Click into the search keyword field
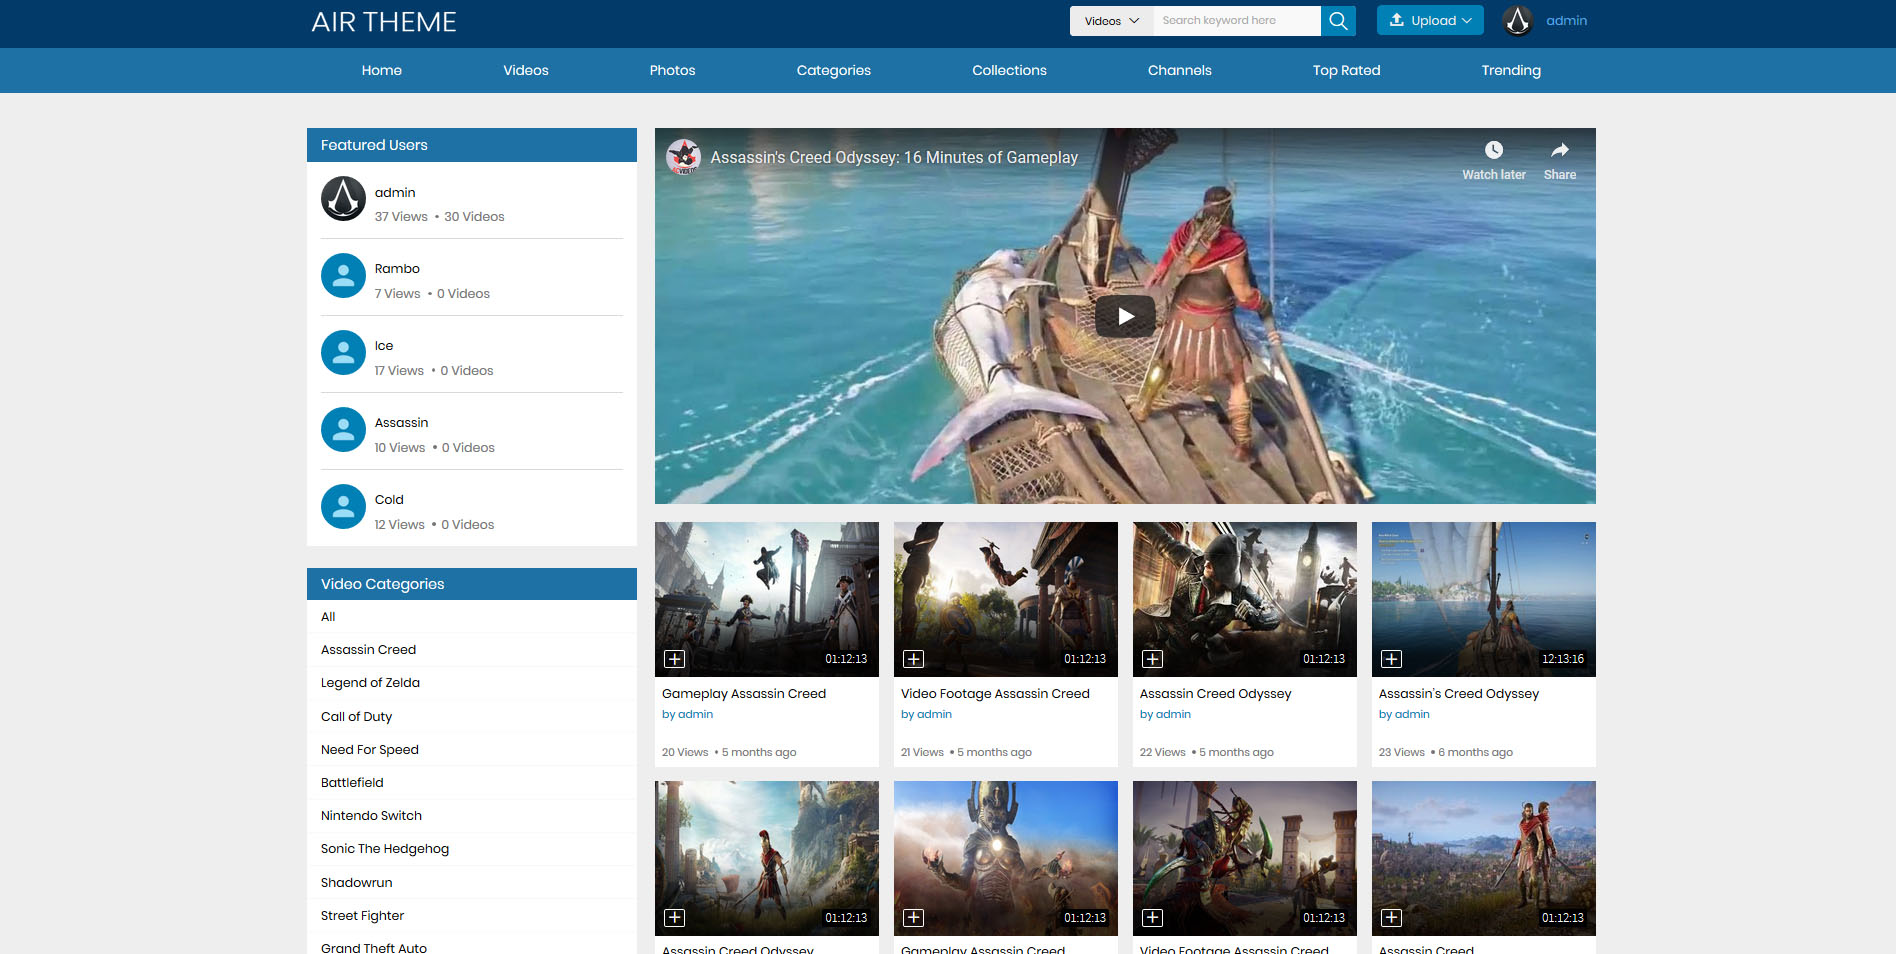The width and height of the screenshot is (1896, 954). point(1237,21)
